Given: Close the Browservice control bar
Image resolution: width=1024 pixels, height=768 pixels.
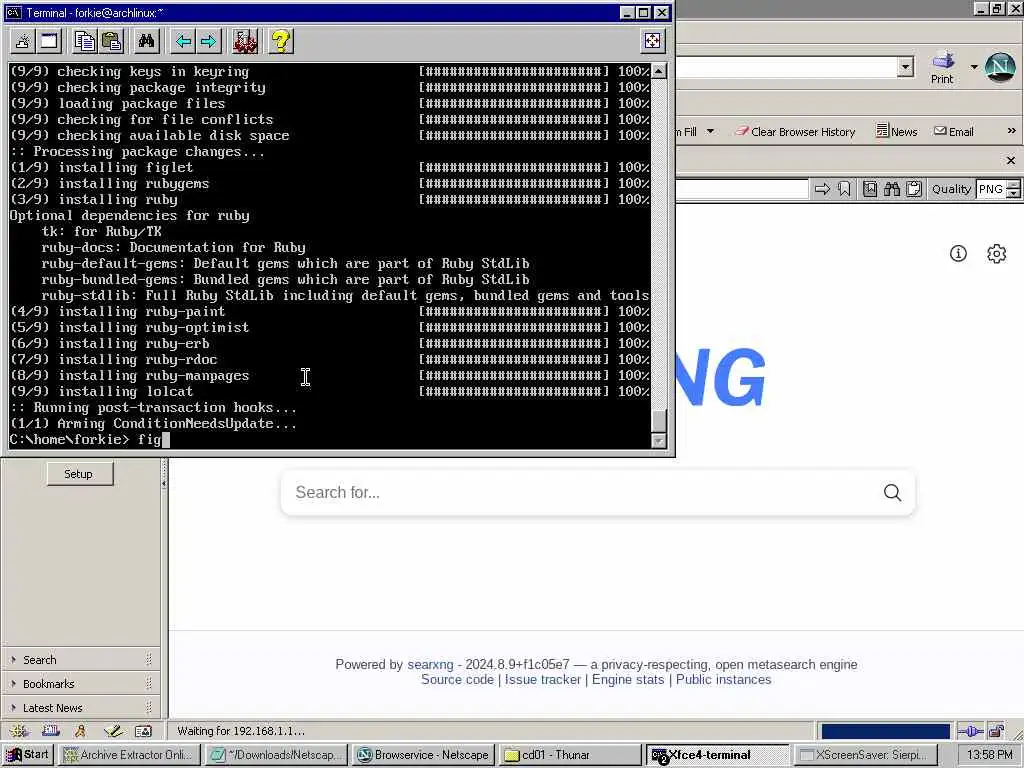Looking at the screenshot, I should click(1010, 160).
